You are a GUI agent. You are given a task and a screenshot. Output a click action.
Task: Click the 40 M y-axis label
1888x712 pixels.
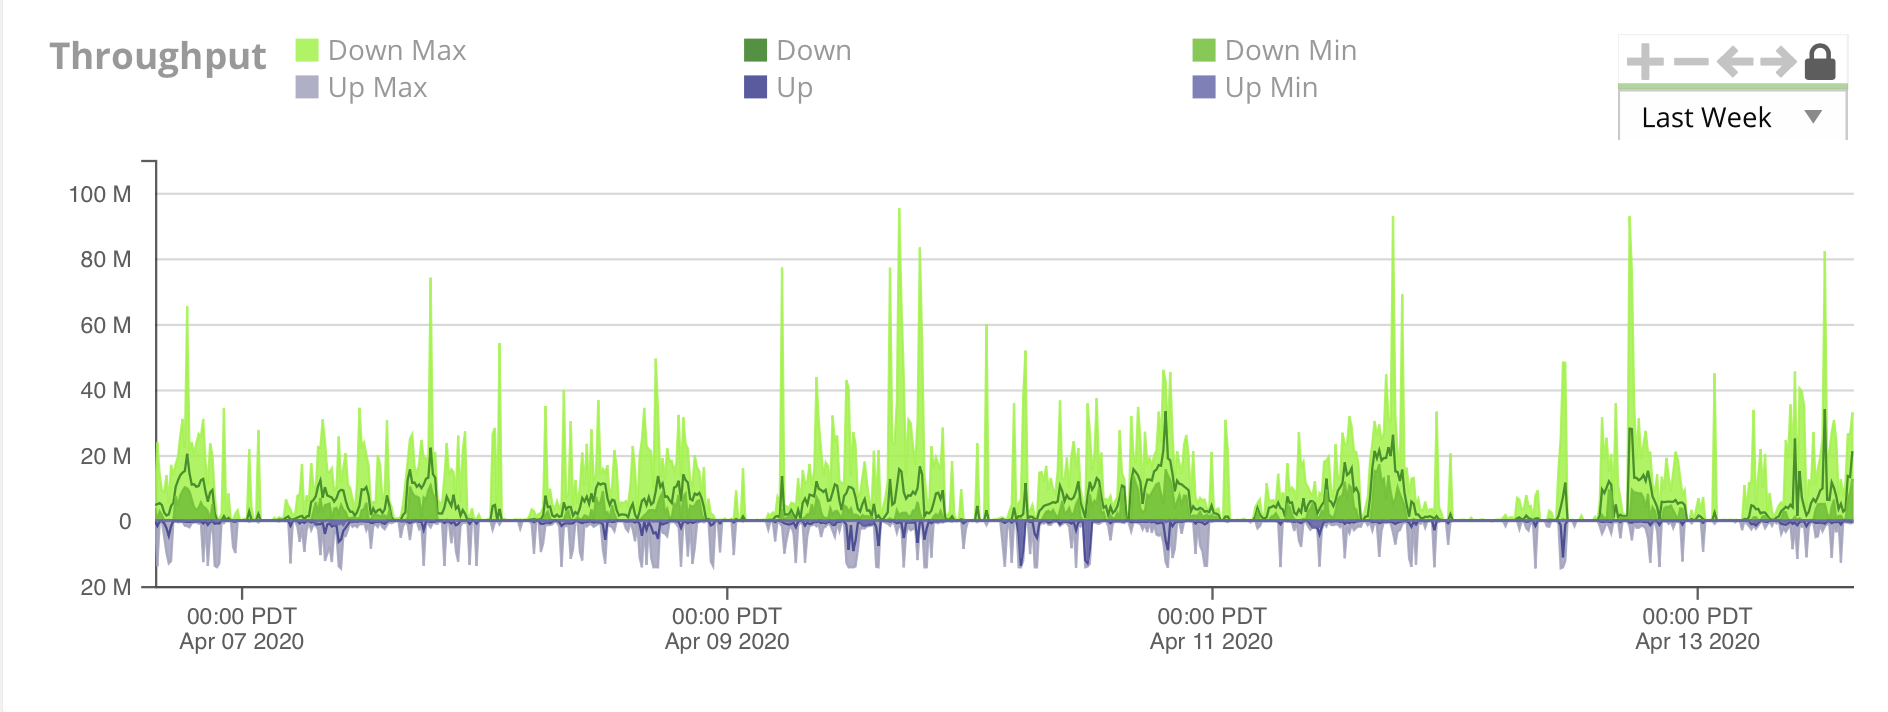coord(106,391)
